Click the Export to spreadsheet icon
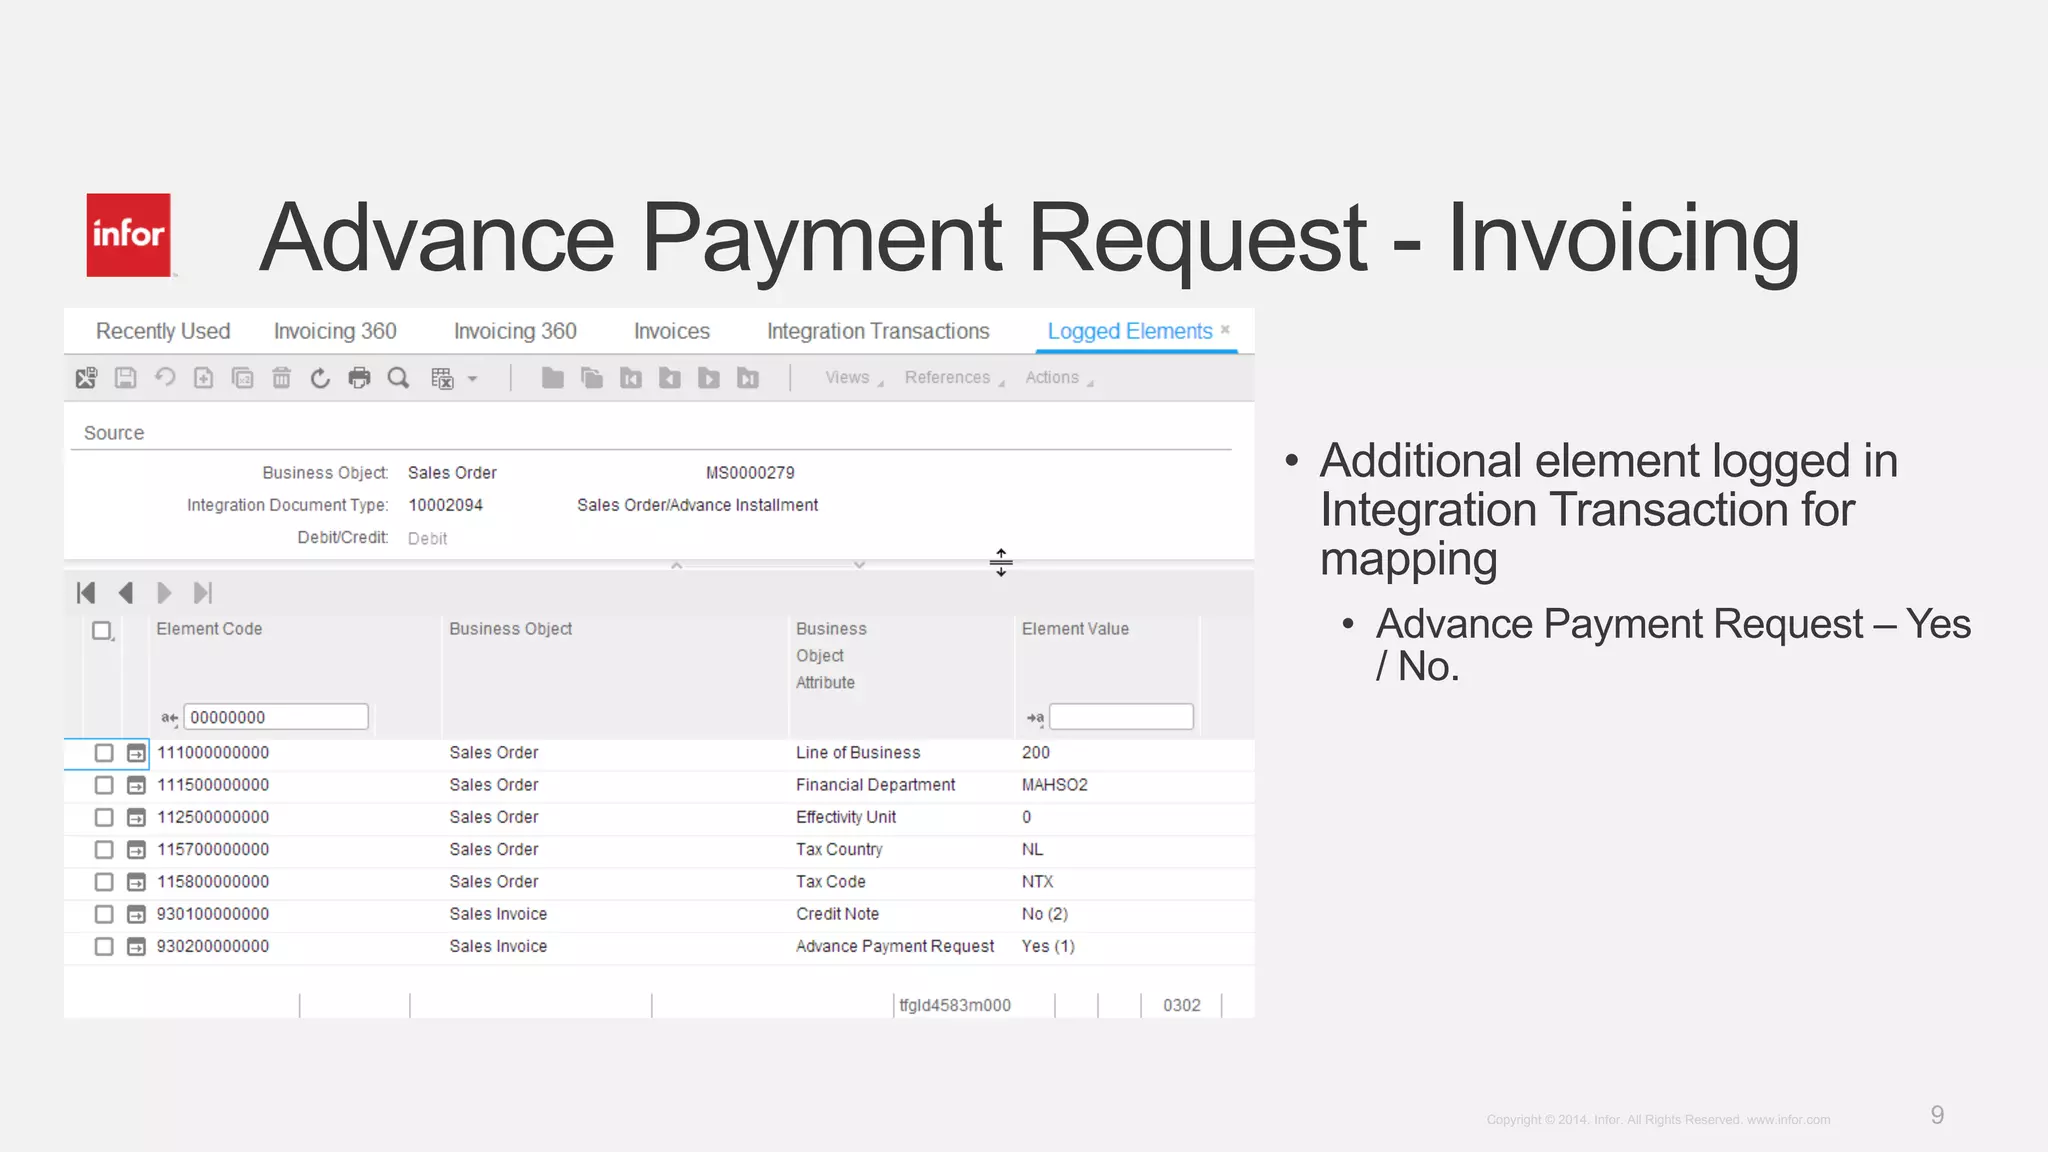The width and height of the screenshot is (2048, 1152). pos(442,378)
